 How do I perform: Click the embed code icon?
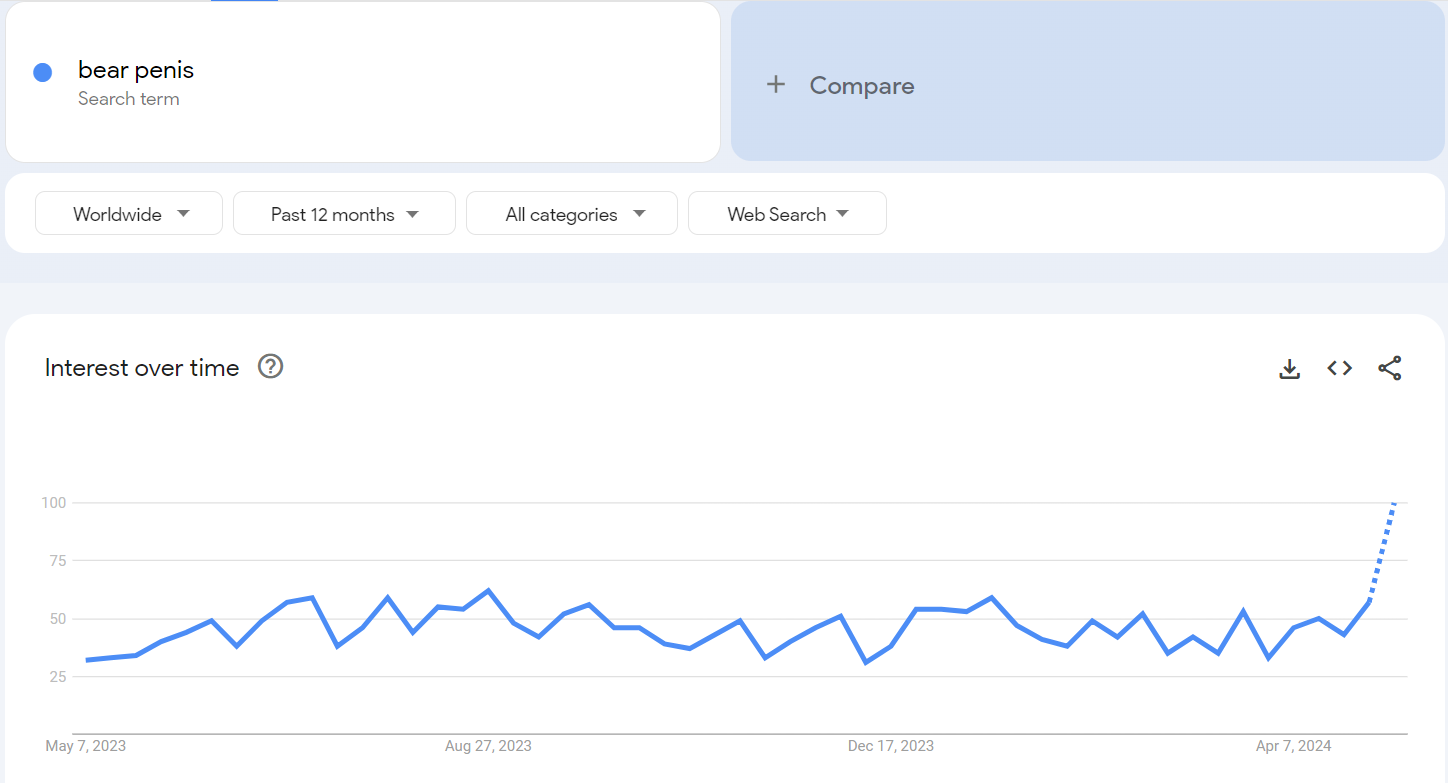[x=1340, y=368]
